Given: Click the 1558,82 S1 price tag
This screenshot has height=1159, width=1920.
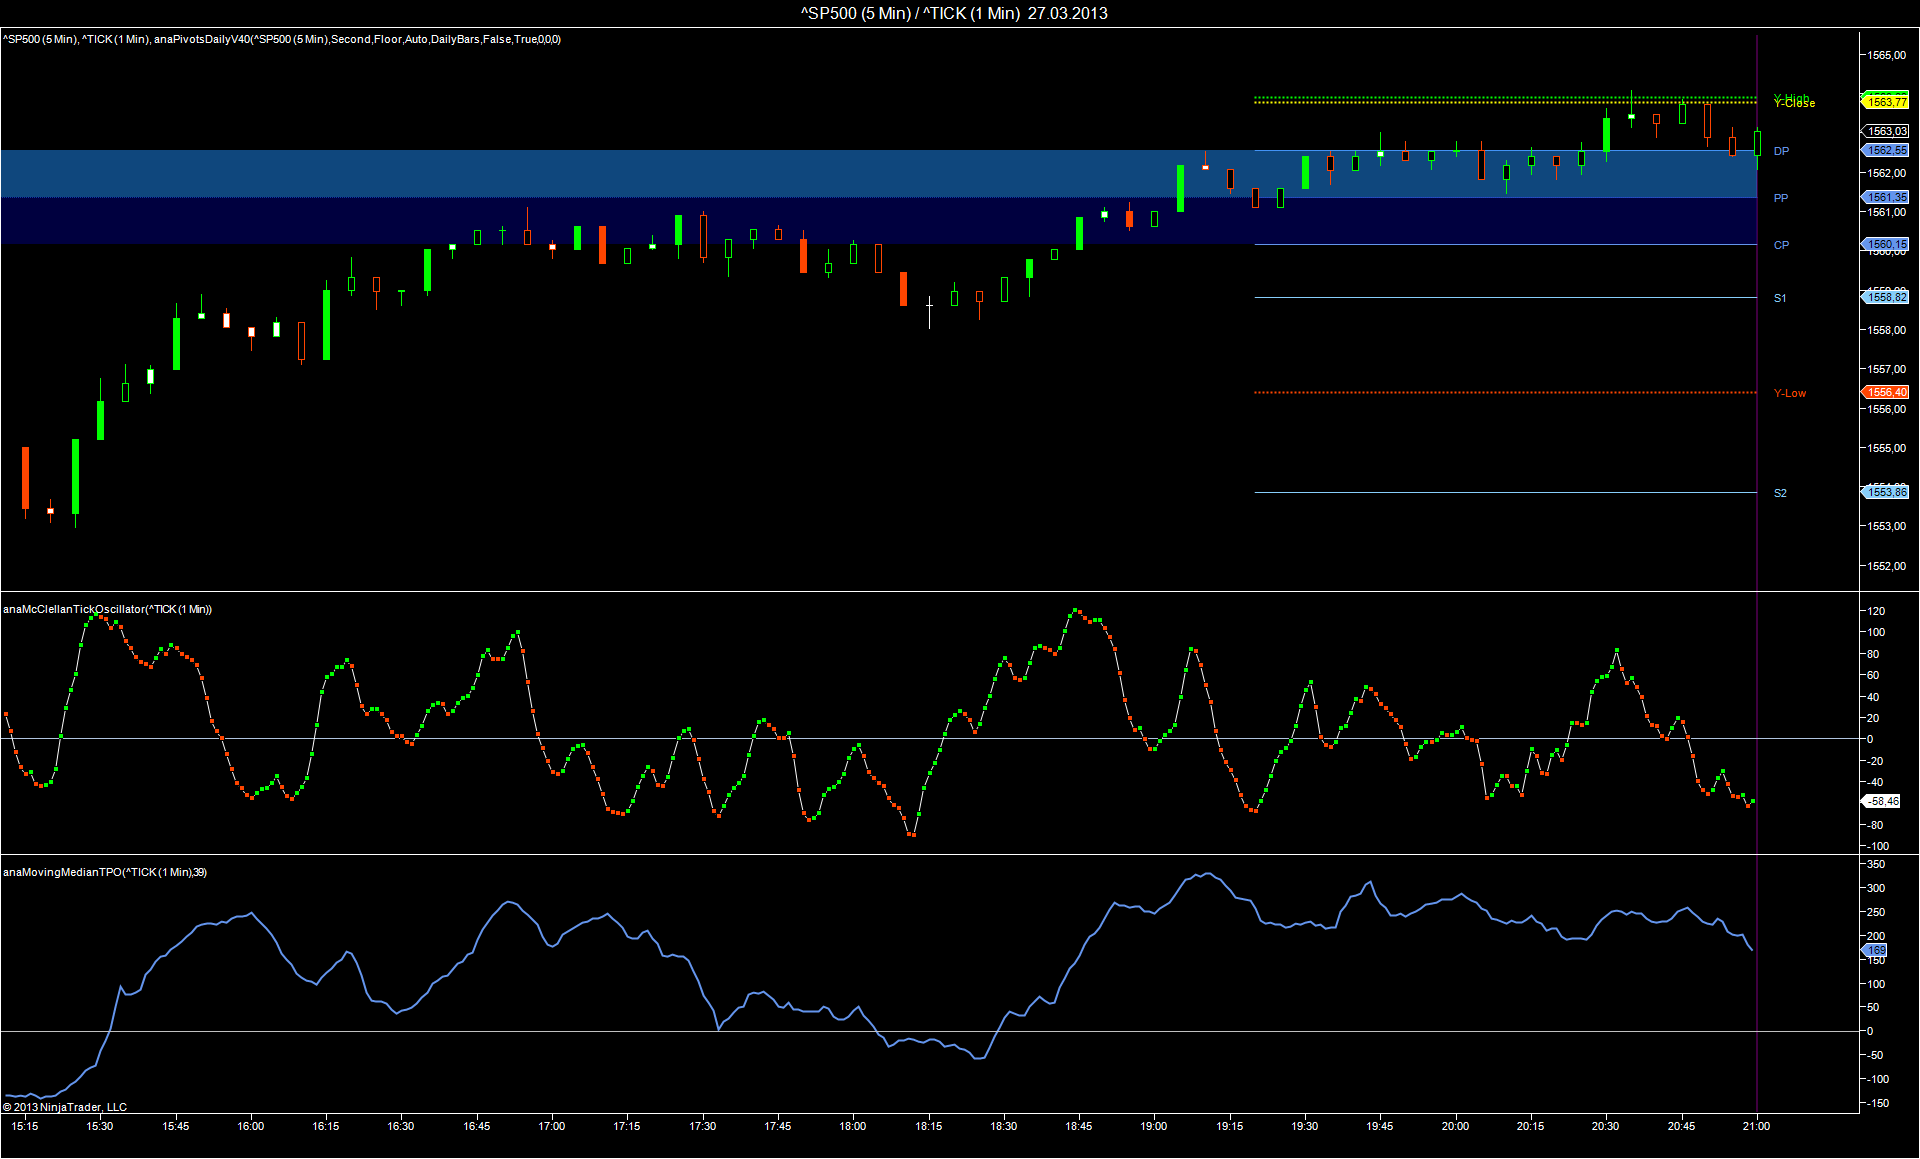Looking at the screenshot, I should point(1886,297).
